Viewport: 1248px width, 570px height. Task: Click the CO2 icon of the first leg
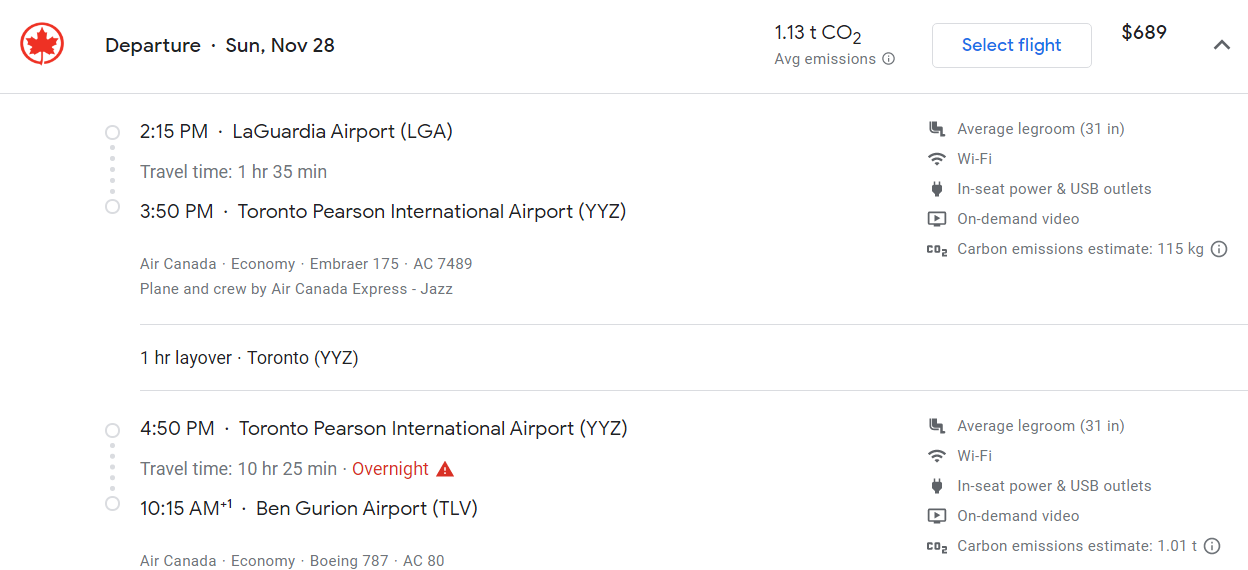[937, 250]
